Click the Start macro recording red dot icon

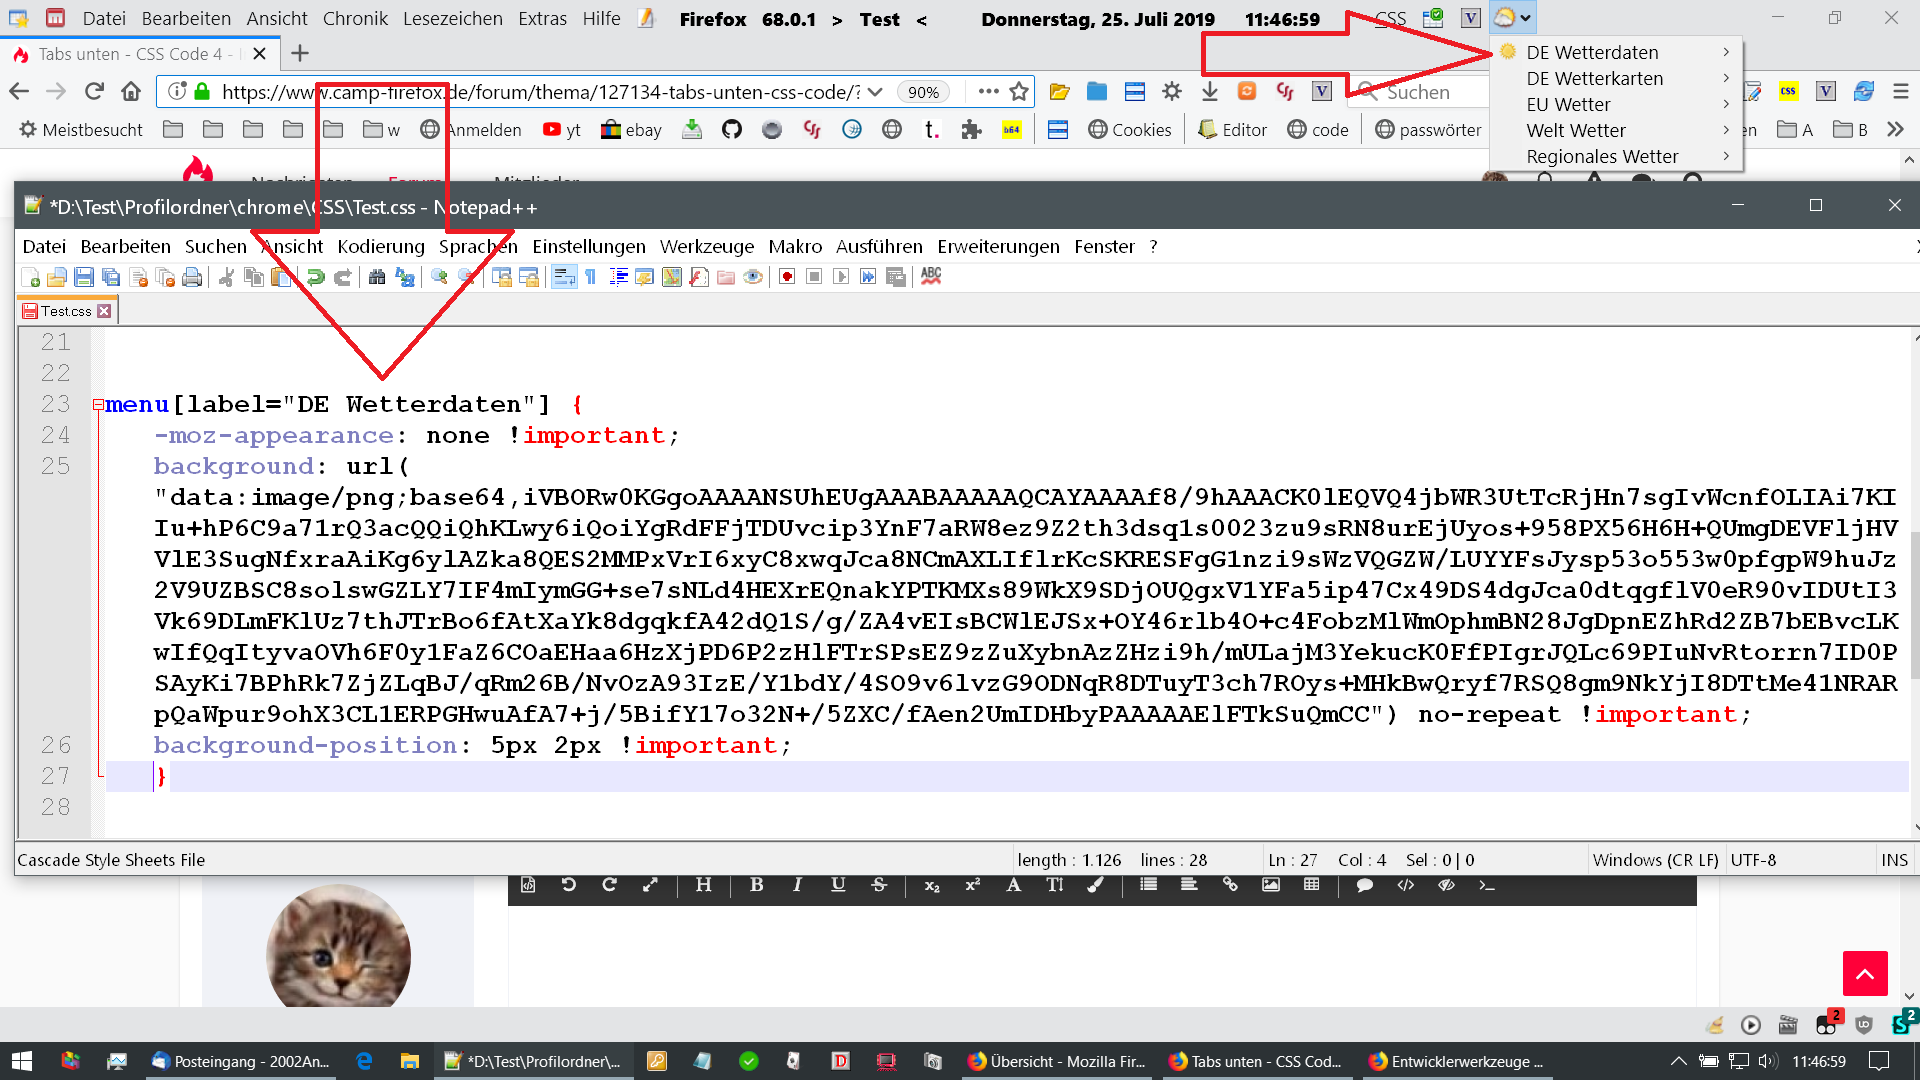pyautogui.click(x=787, y=277)
